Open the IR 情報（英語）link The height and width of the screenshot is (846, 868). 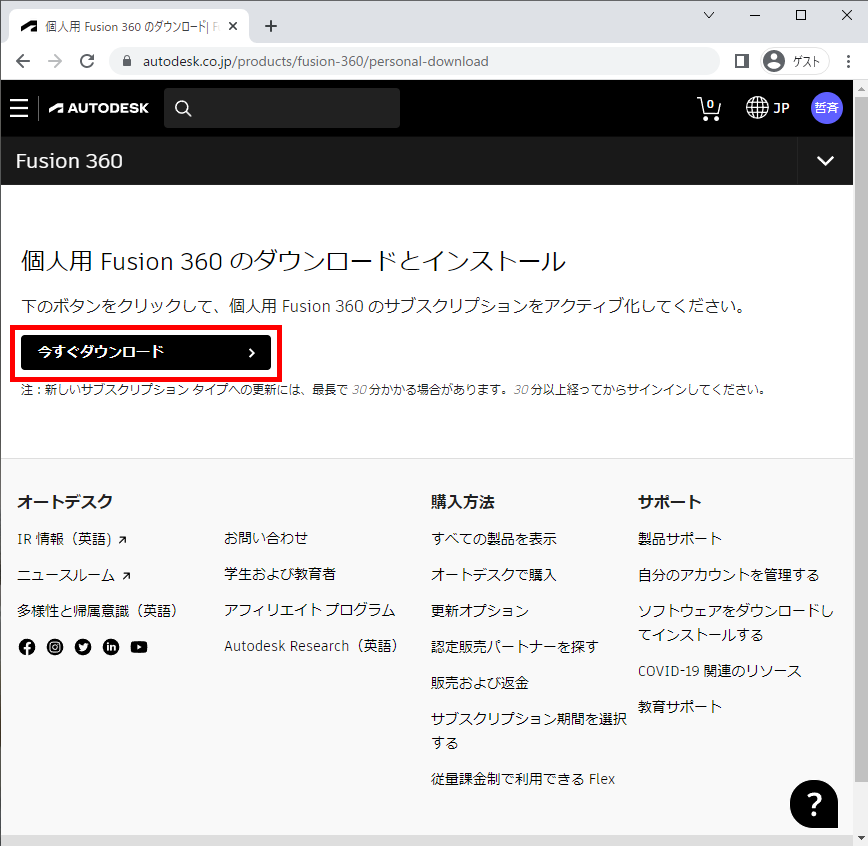pos(72,539)
